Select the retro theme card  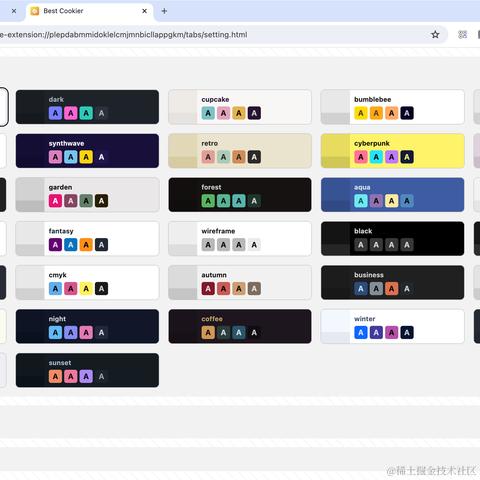point(240,151)
